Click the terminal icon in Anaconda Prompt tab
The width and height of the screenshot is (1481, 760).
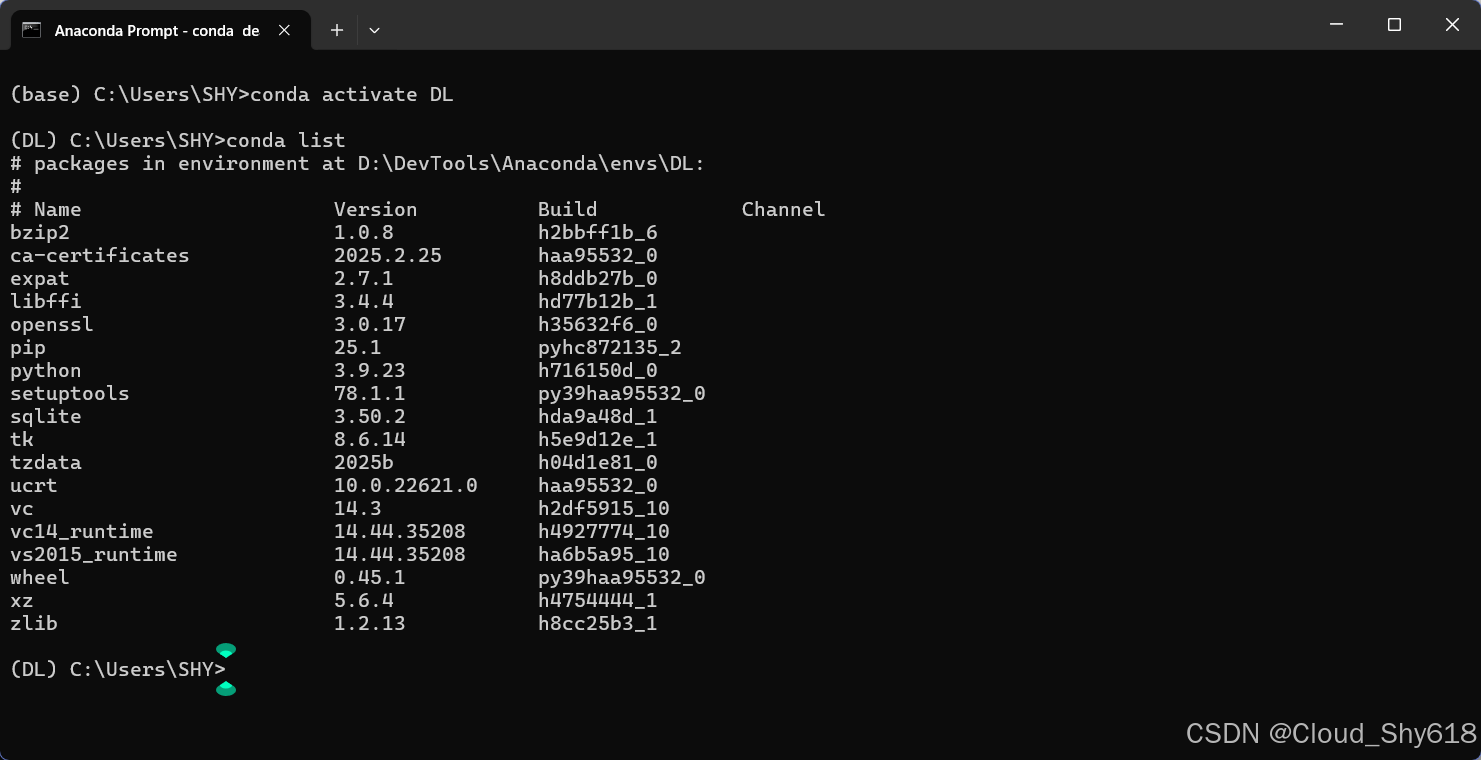pos(32,30)
